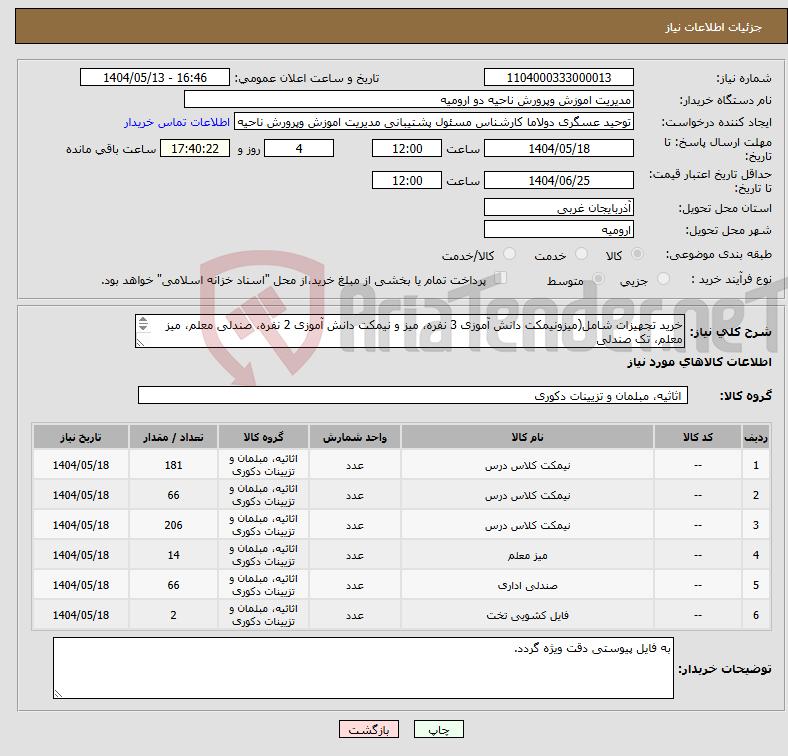788x756 pixels.
Task: Click the گروه کالا field اثاثیه، مبلمان
Action: [413, 396]
